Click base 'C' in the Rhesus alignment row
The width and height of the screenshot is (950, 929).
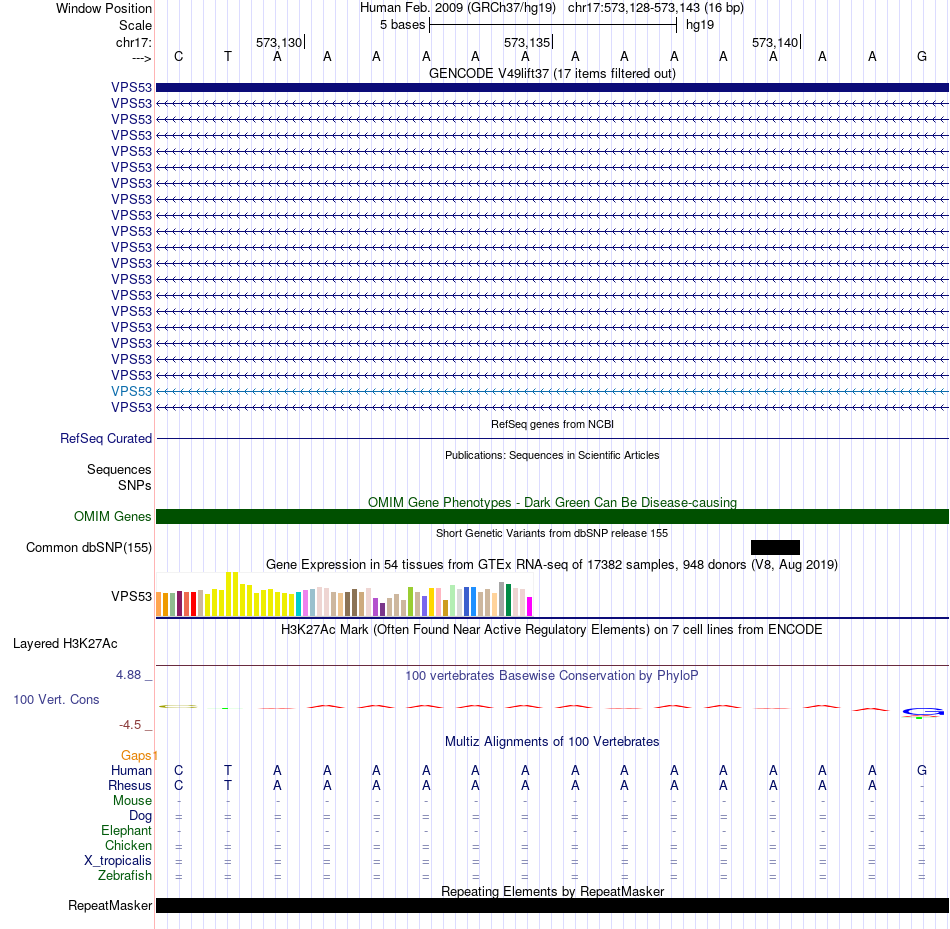[178, 785]
